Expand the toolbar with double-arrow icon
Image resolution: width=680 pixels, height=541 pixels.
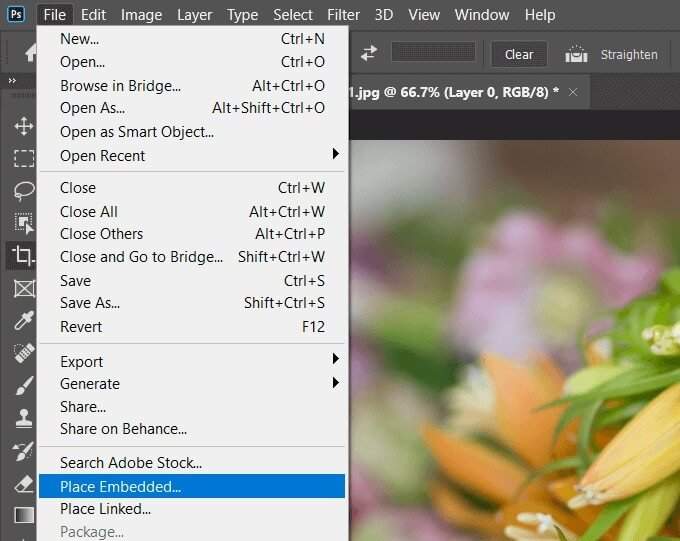pyautogui.click(x=12, y=81)
